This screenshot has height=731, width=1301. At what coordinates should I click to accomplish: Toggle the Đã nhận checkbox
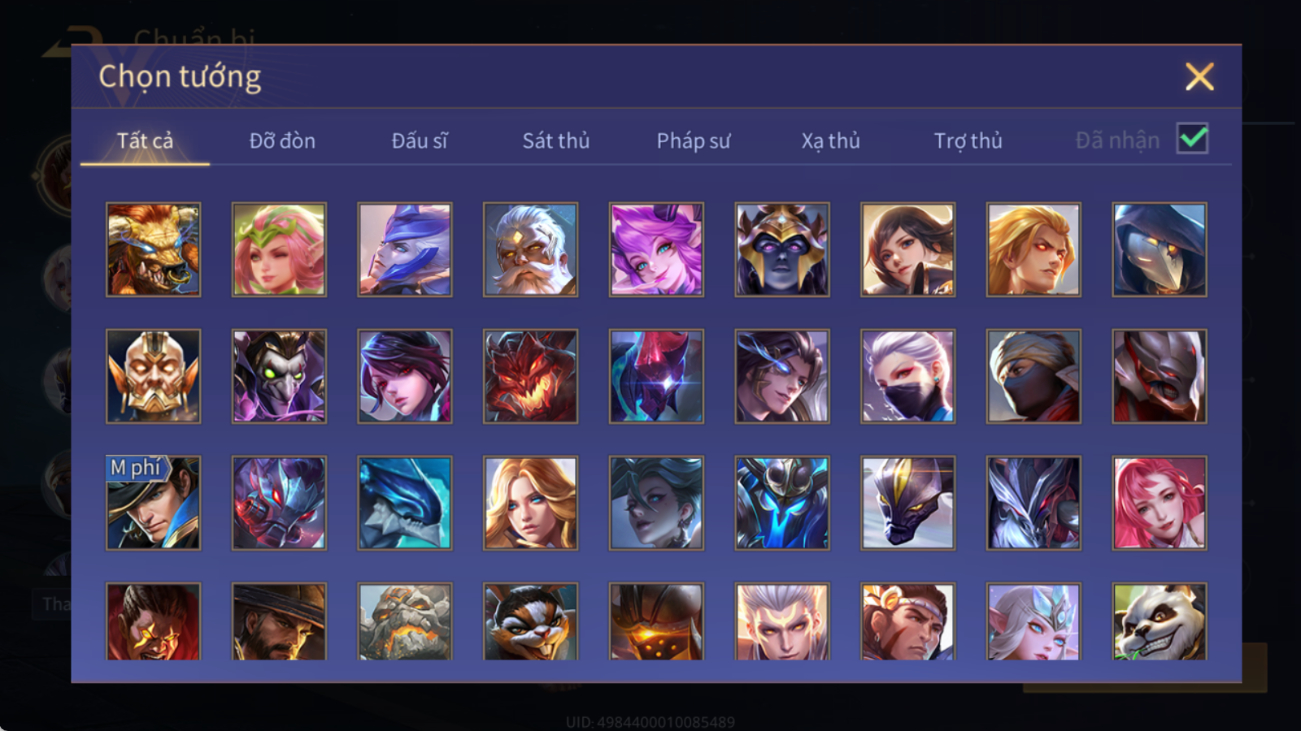1192,139
